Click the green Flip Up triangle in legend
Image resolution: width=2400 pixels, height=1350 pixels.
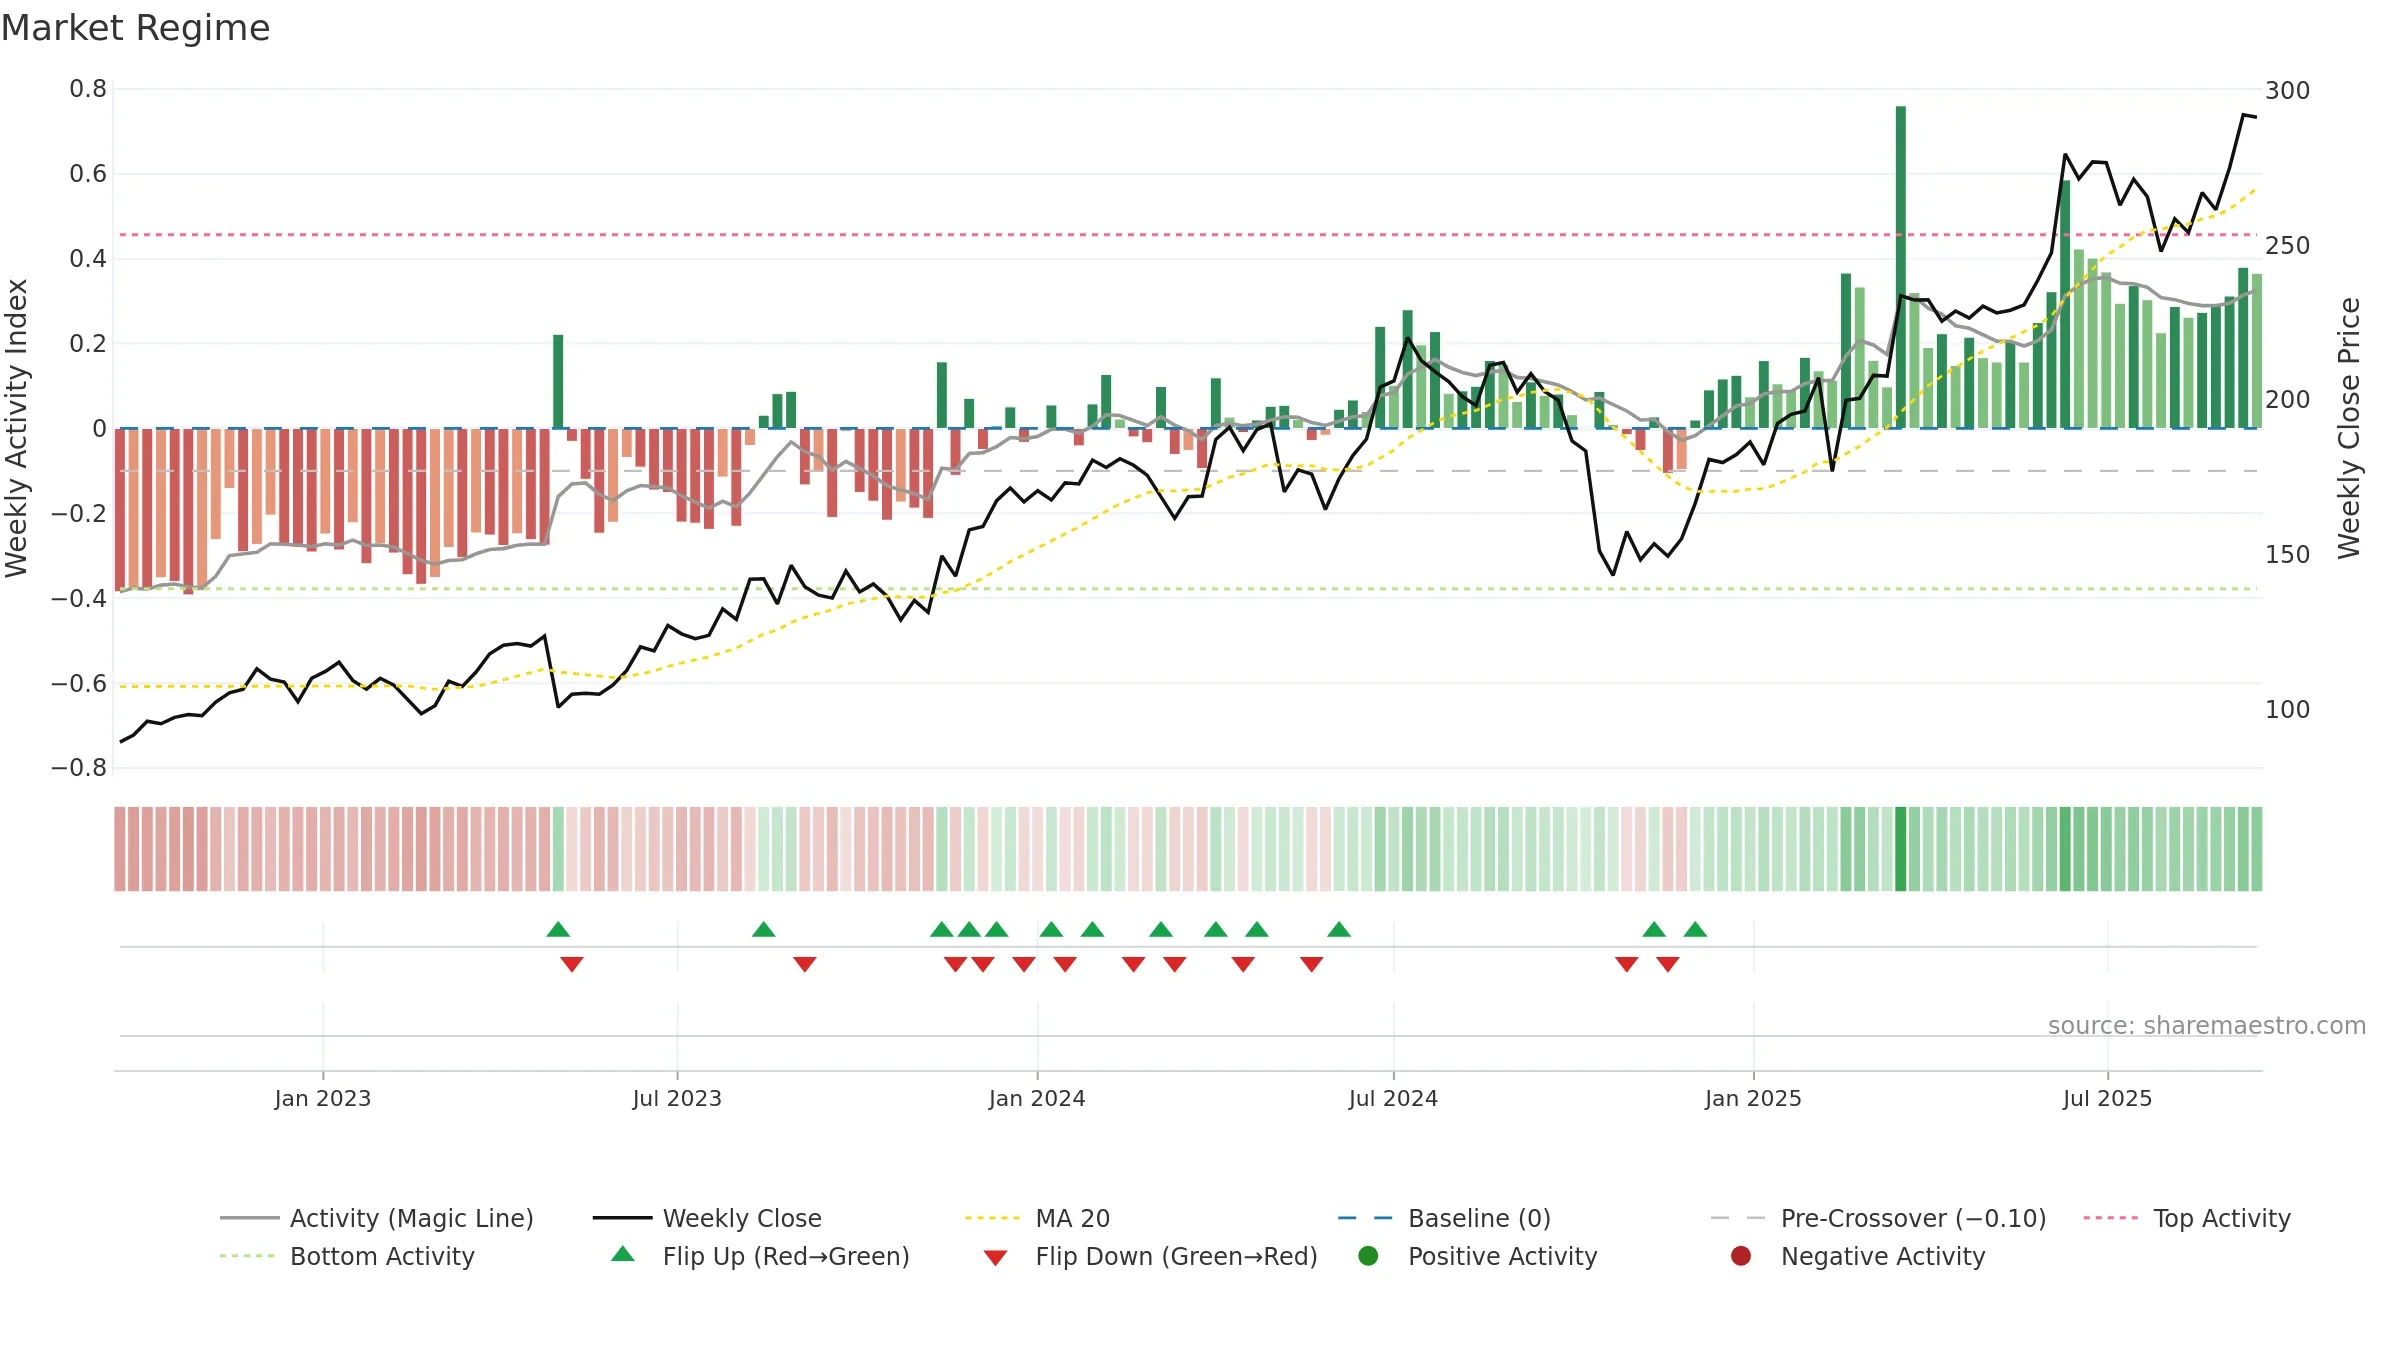click(x=623, y=1254)
